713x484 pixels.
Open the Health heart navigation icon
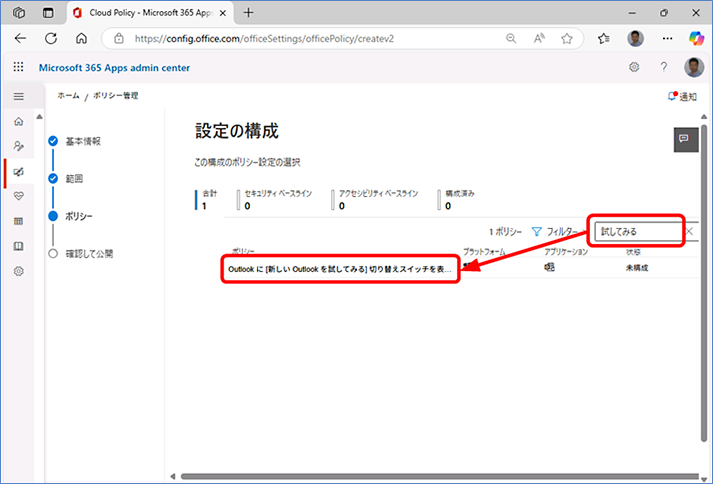19,196
